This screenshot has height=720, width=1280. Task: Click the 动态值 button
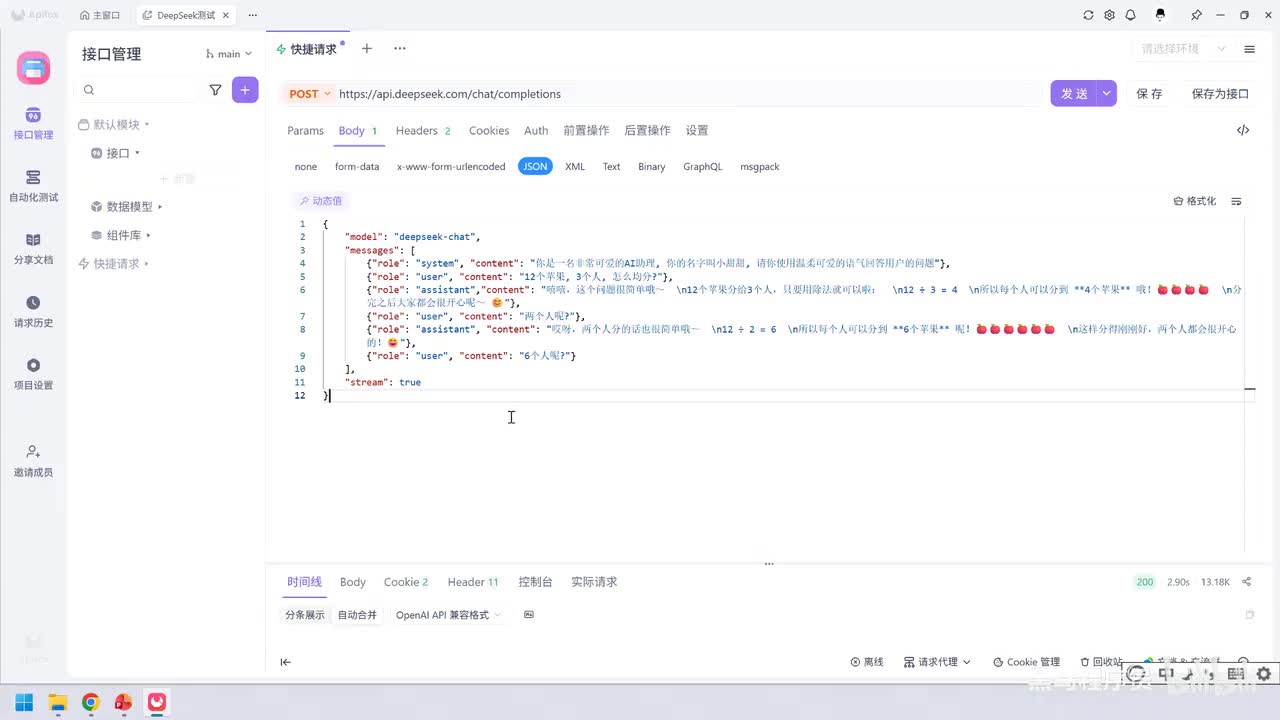320,201
